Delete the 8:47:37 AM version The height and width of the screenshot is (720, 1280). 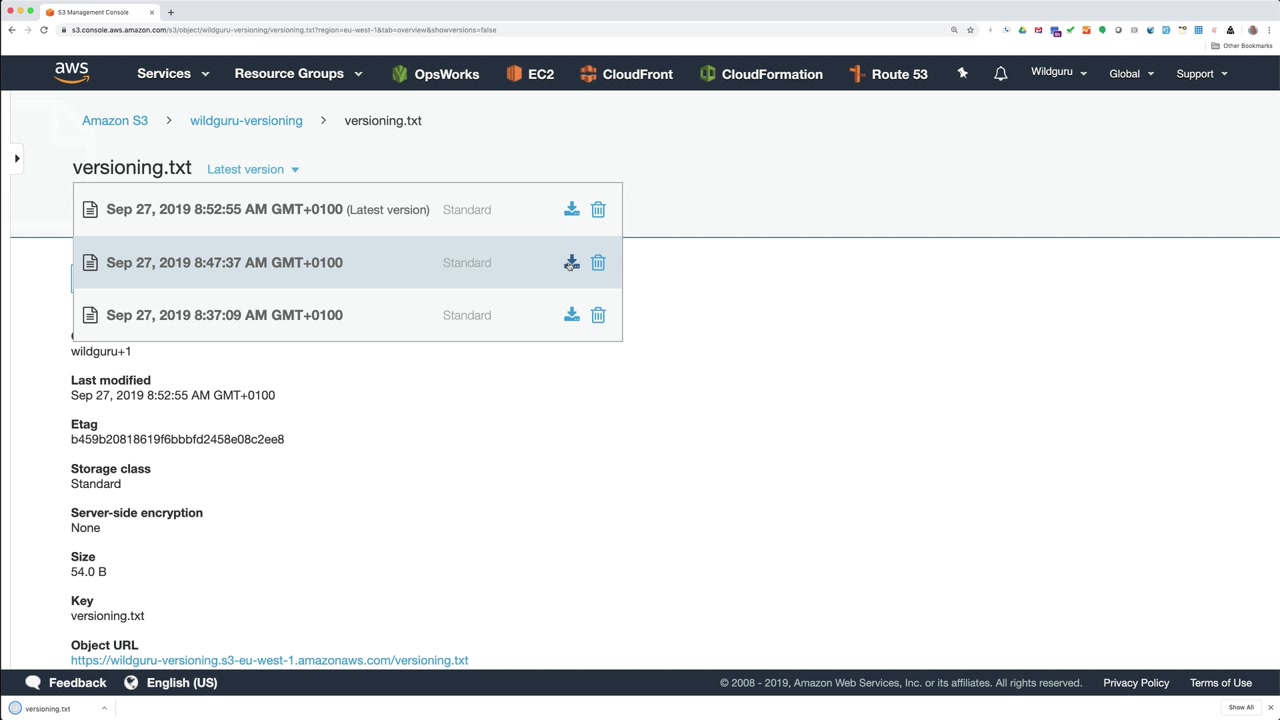coord(598,262)
